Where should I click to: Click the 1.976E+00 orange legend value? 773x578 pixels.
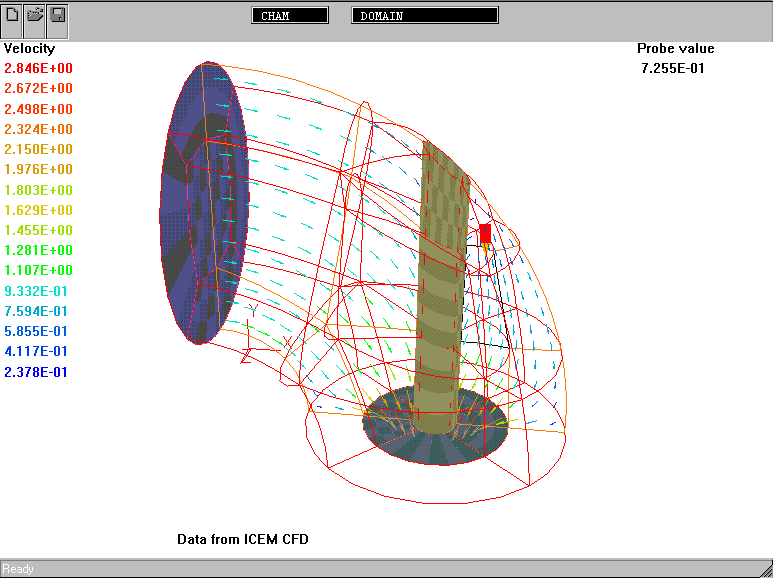pyautogui.click(x=38, y=170)
